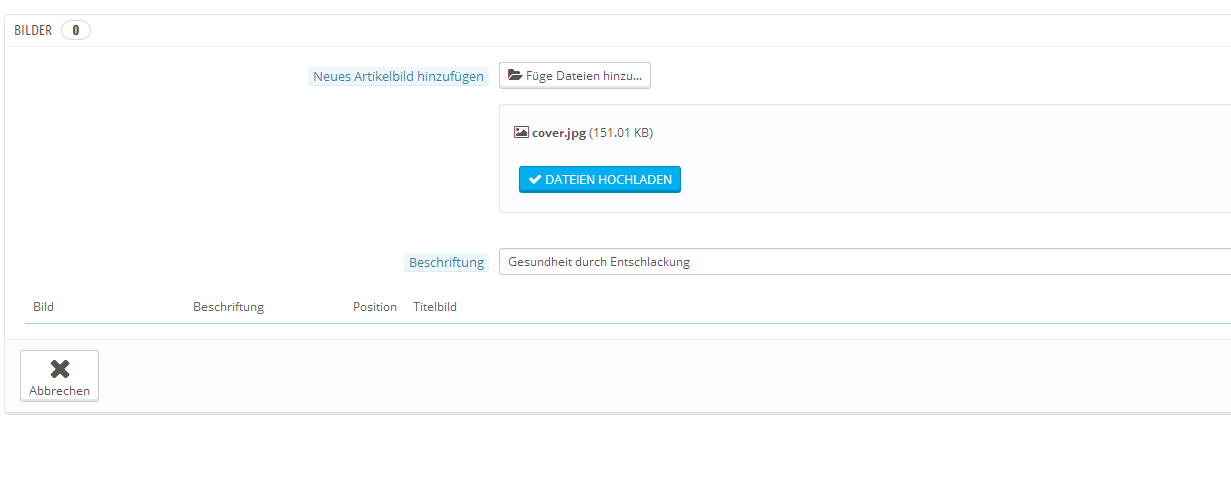Click the Bild column header
The width and height of the screenshot is (1231, 482).
(x=43, y=306)
